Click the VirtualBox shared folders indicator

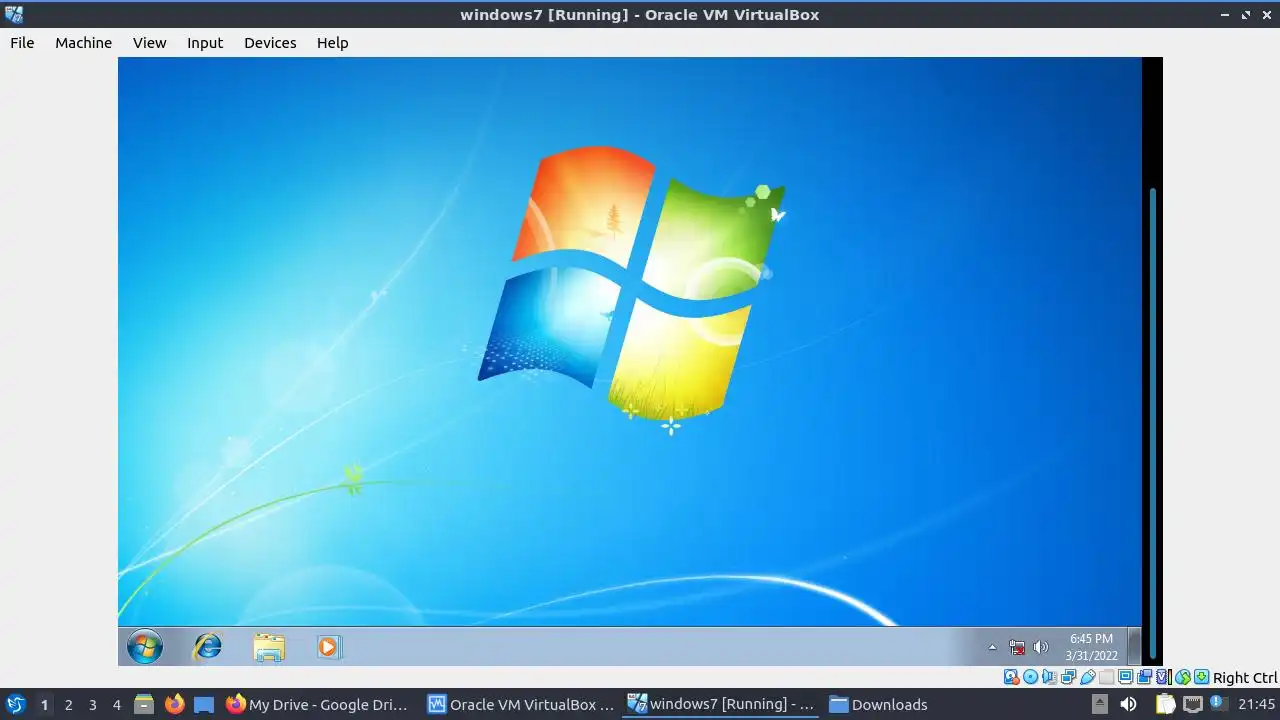point(1106,677)
